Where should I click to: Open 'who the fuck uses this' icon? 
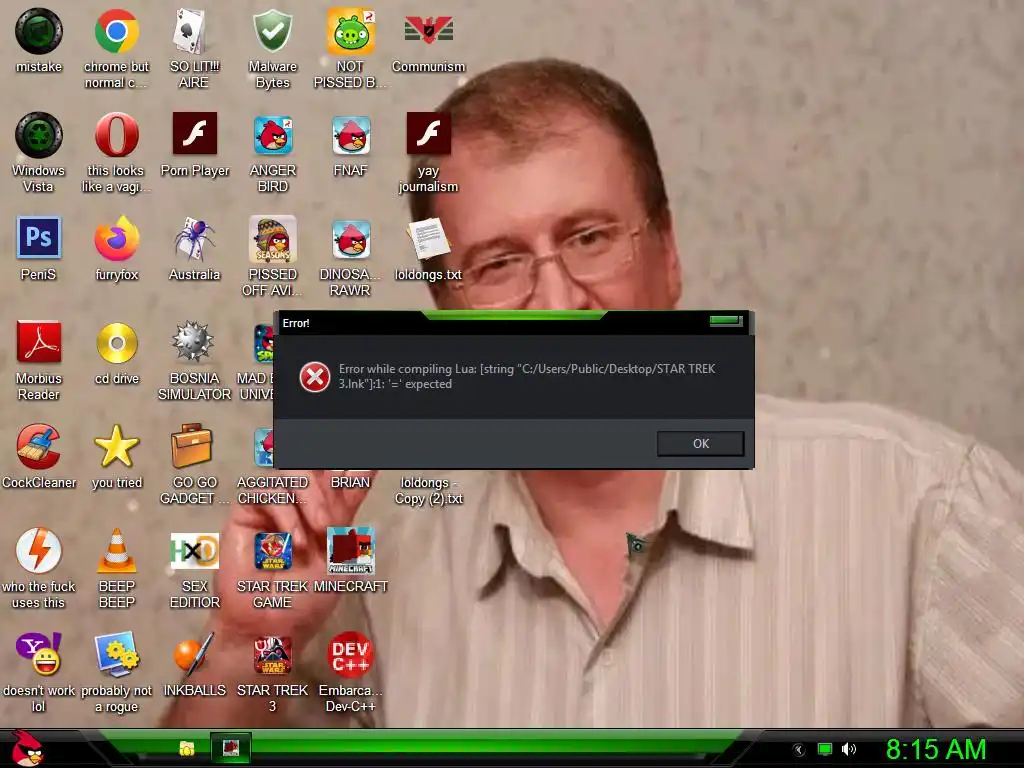click(x=39, y=551)
